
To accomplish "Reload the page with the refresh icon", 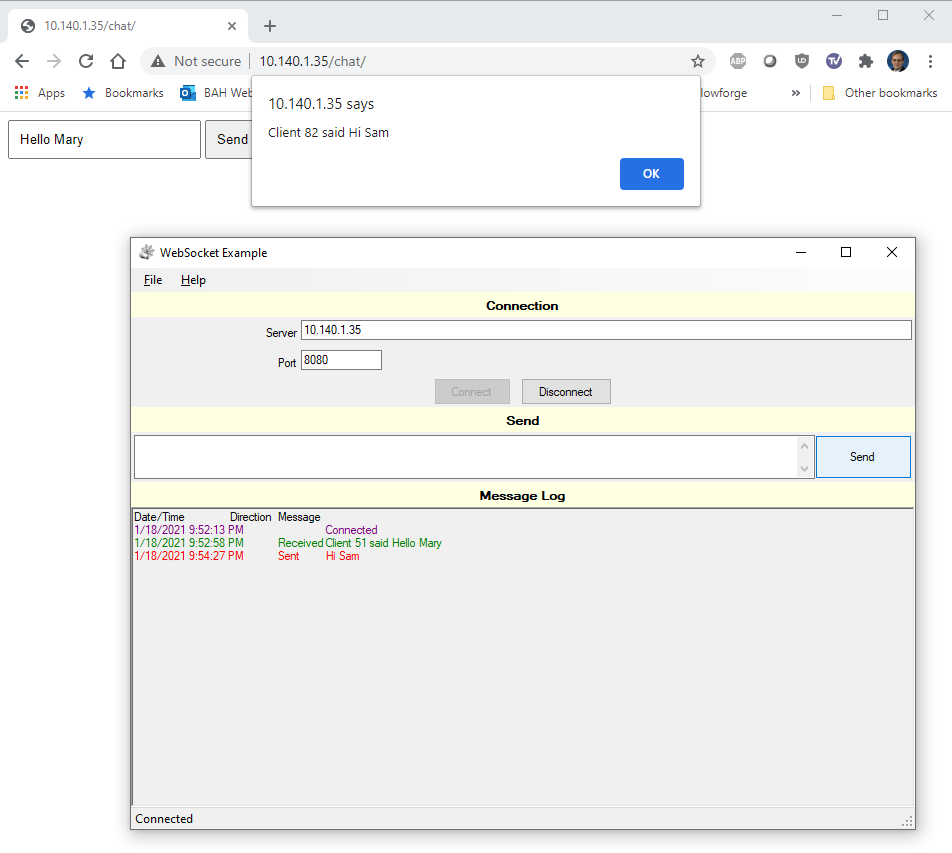I will [86, 61].
